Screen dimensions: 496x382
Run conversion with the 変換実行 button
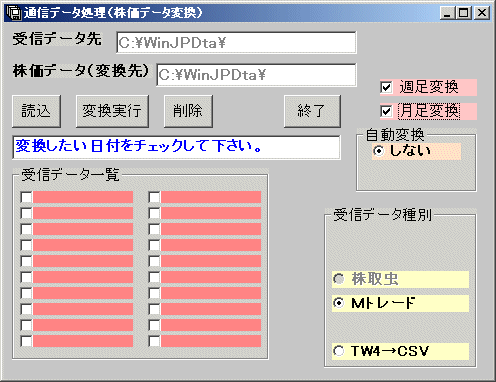pos(112,111)
